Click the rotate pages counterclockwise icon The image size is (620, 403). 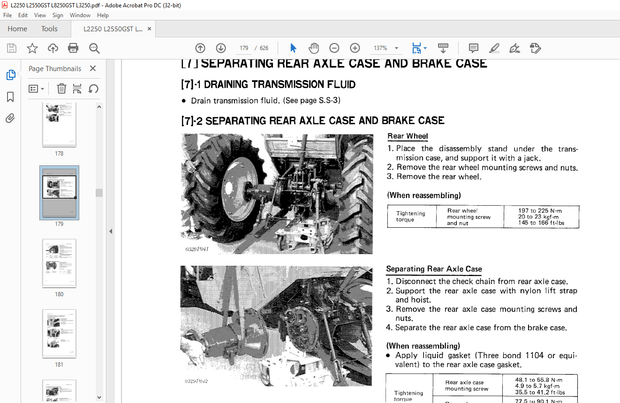pyautogui.click(x=93, y=89)
